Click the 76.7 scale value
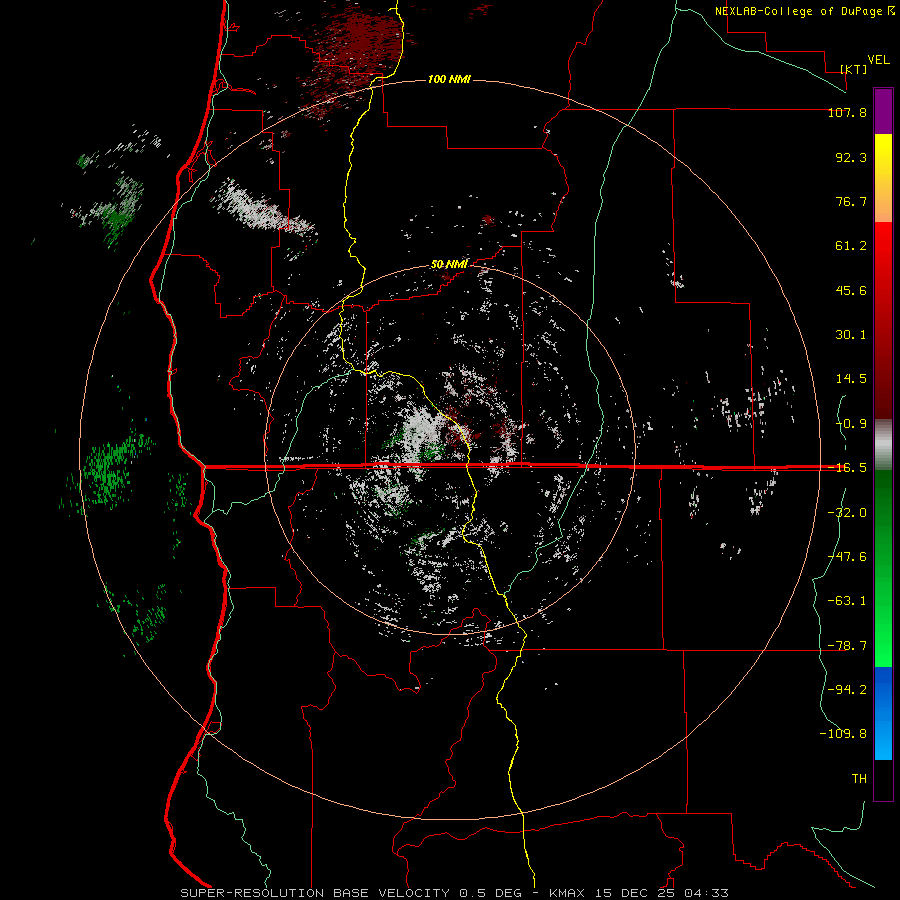Screen dimensions: 900x900 tap(851, 201)
